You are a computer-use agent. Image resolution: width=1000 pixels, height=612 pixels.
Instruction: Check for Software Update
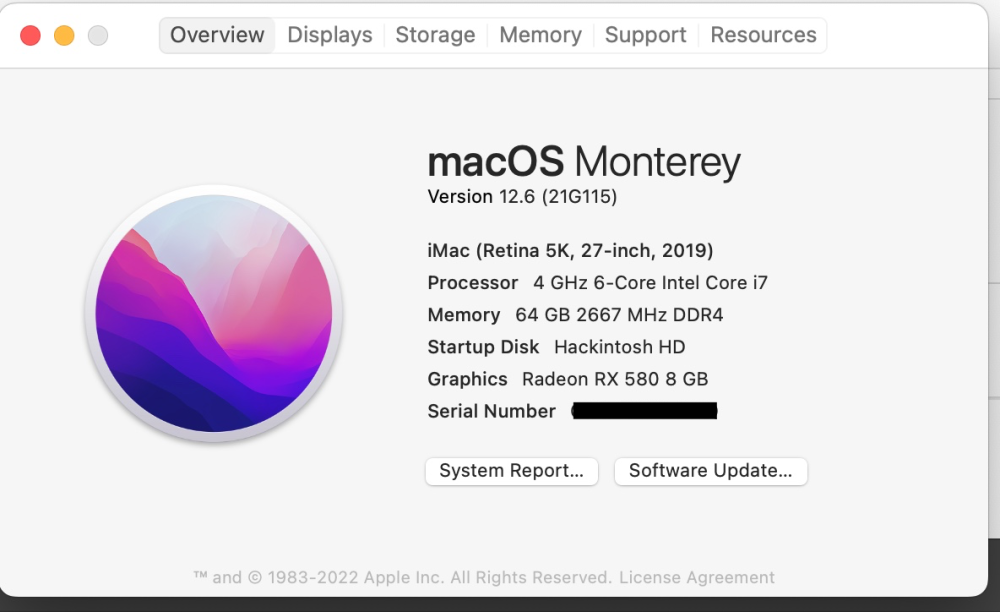point(710,471)
